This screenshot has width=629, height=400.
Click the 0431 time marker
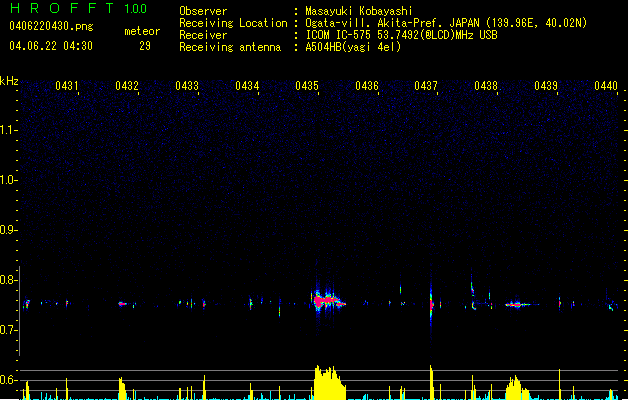tap(67, 86)
